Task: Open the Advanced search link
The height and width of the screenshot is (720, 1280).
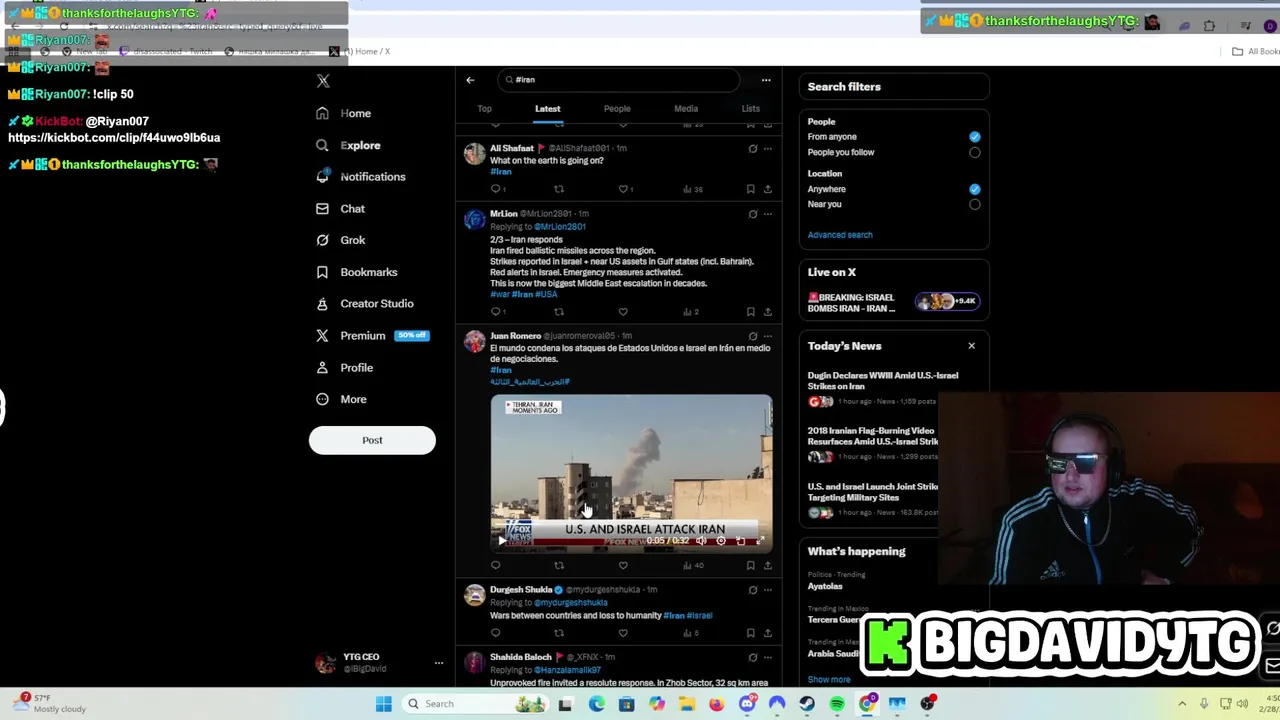Action: coord(840,235)
